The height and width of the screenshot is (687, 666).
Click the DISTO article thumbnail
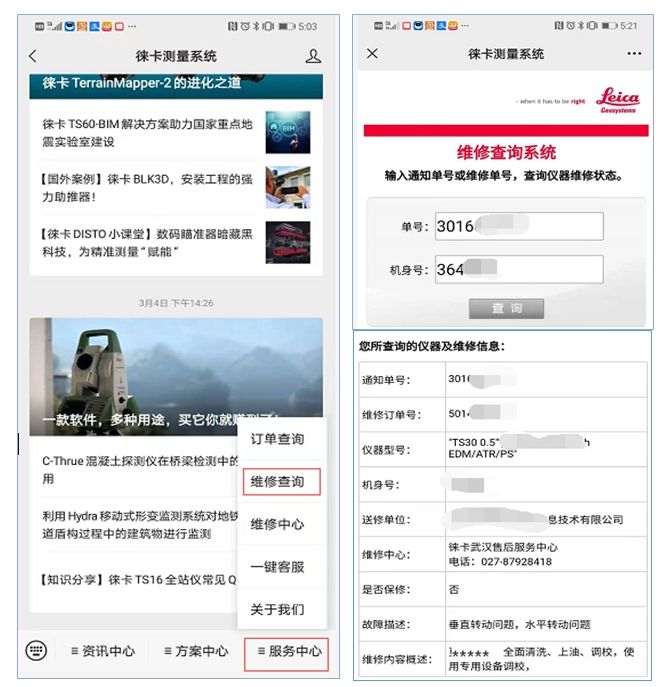tap(288, 242)
